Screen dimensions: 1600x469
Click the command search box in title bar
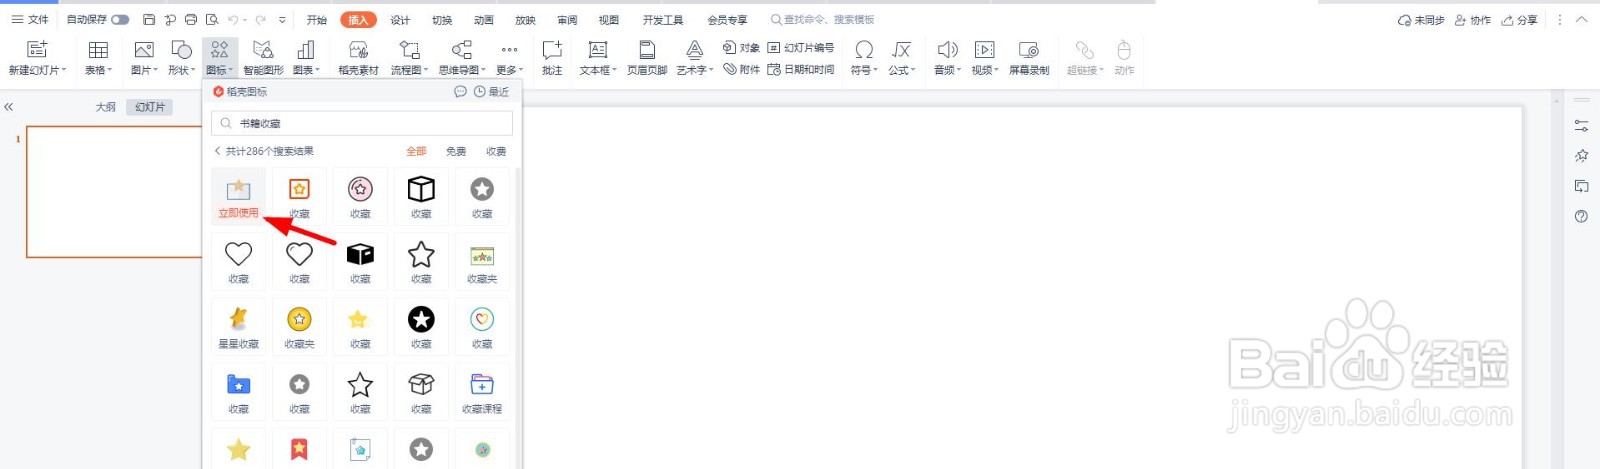[x=823, y=20]
